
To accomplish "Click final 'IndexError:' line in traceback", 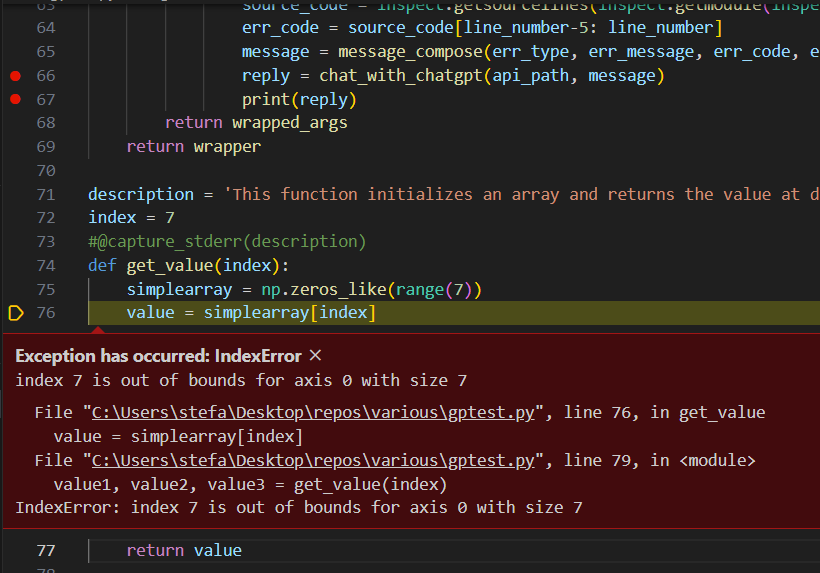I will (299, 508).
